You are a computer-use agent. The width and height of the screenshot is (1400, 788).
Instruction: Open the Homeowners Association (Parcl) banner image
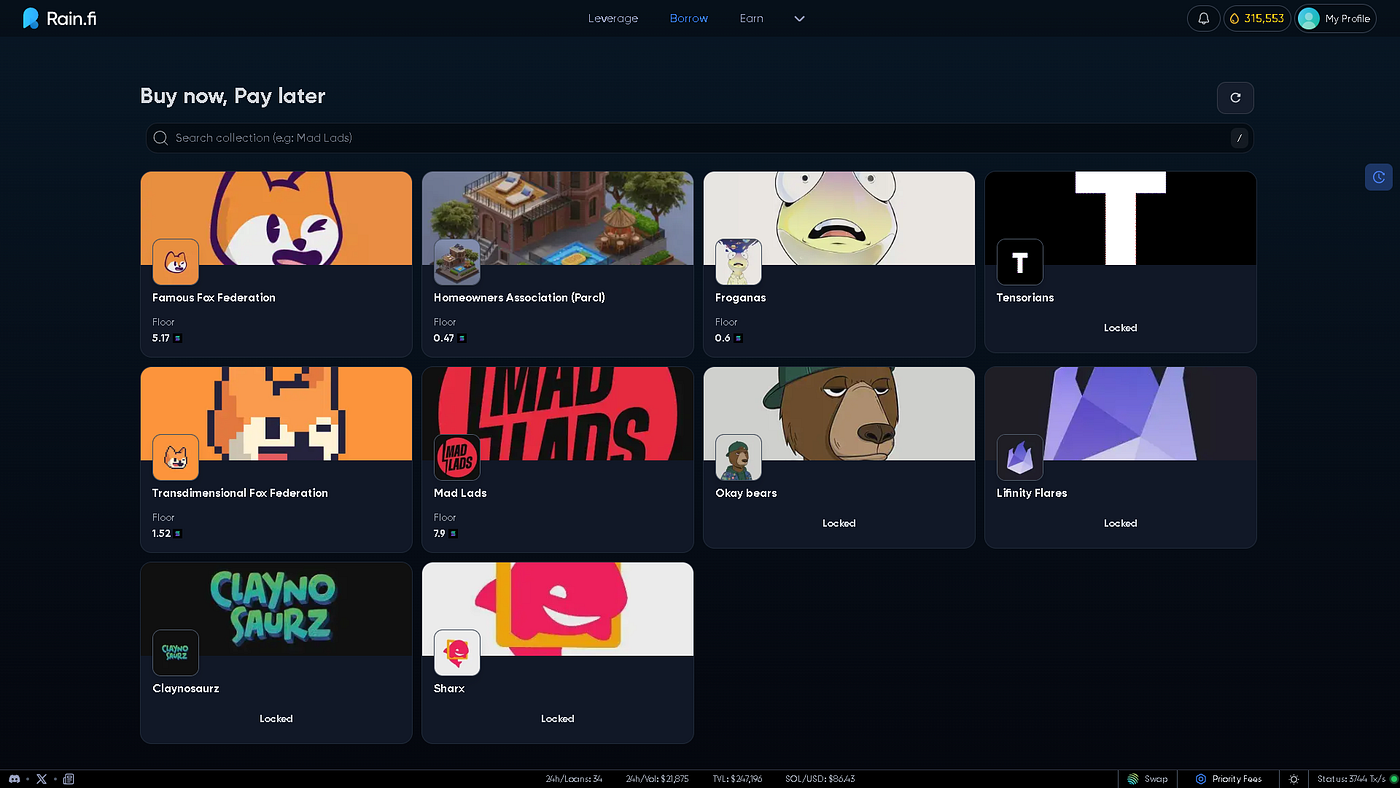pos(557,218)
